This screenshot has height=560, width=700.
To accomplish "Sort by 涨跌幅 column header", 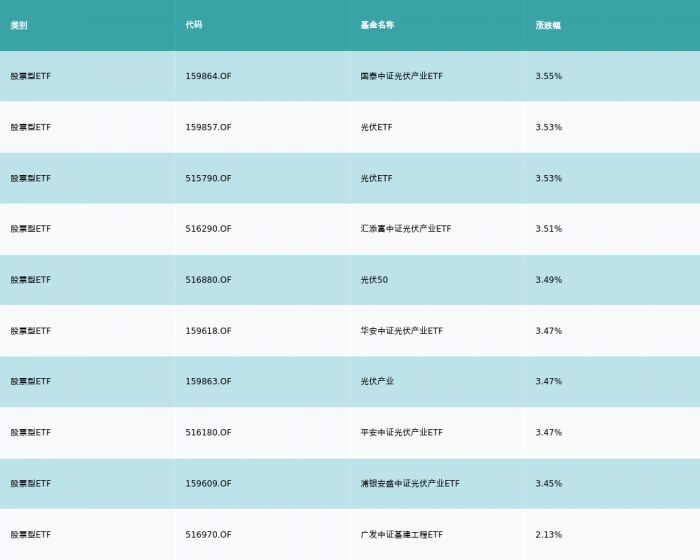I will coord(548,25).
